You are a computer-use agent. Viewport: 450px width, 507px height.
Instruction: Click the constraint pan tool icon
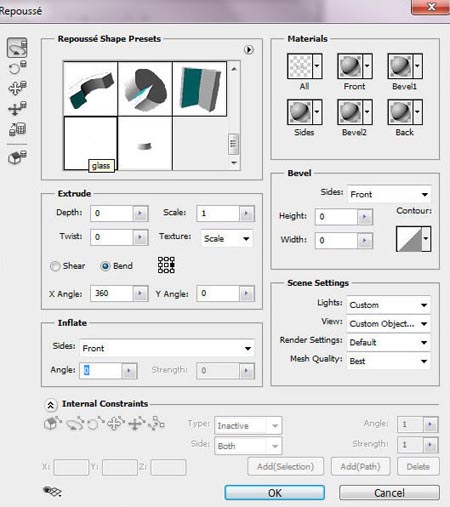point(116,424)
